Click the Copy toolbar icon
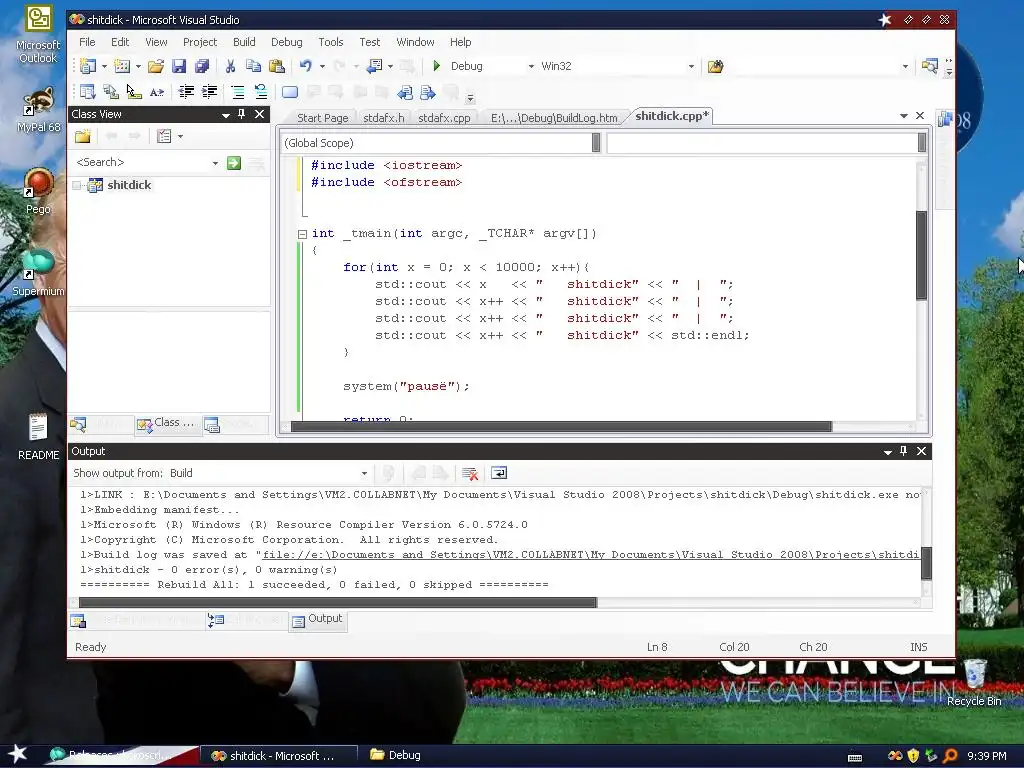The image size is (1024, 768). (x=253, y=66)
